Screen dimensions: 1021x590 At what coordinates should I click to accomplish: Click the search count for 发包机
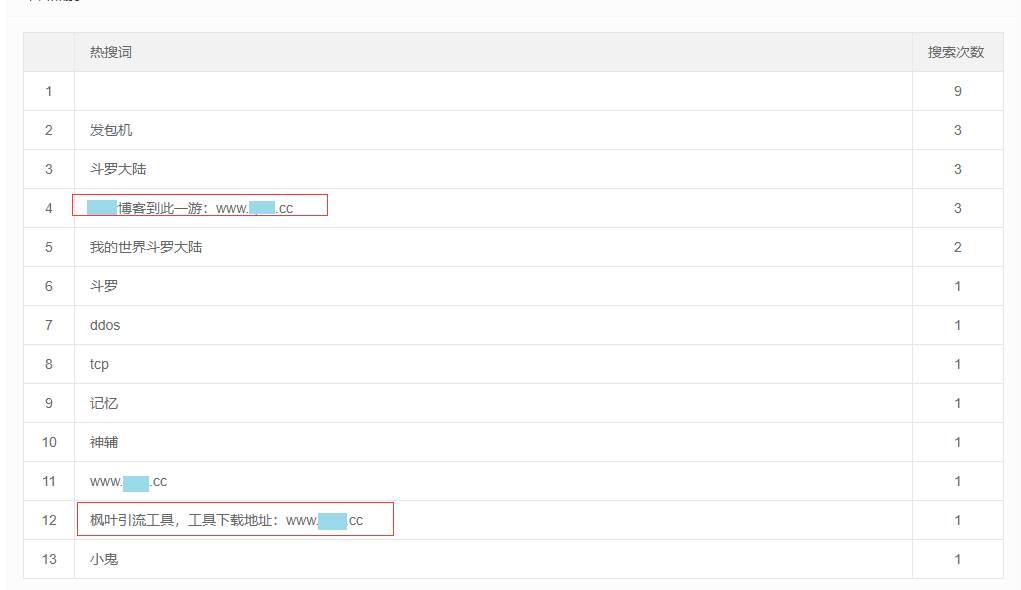[x=957, y=130]
